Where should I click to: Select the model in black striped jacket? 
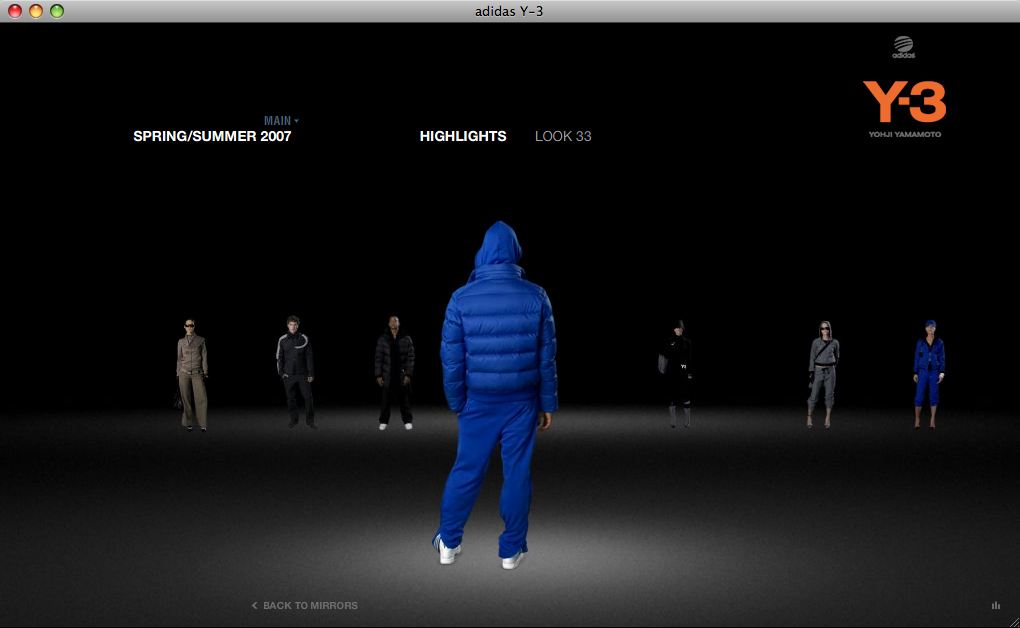pos(295,372)
